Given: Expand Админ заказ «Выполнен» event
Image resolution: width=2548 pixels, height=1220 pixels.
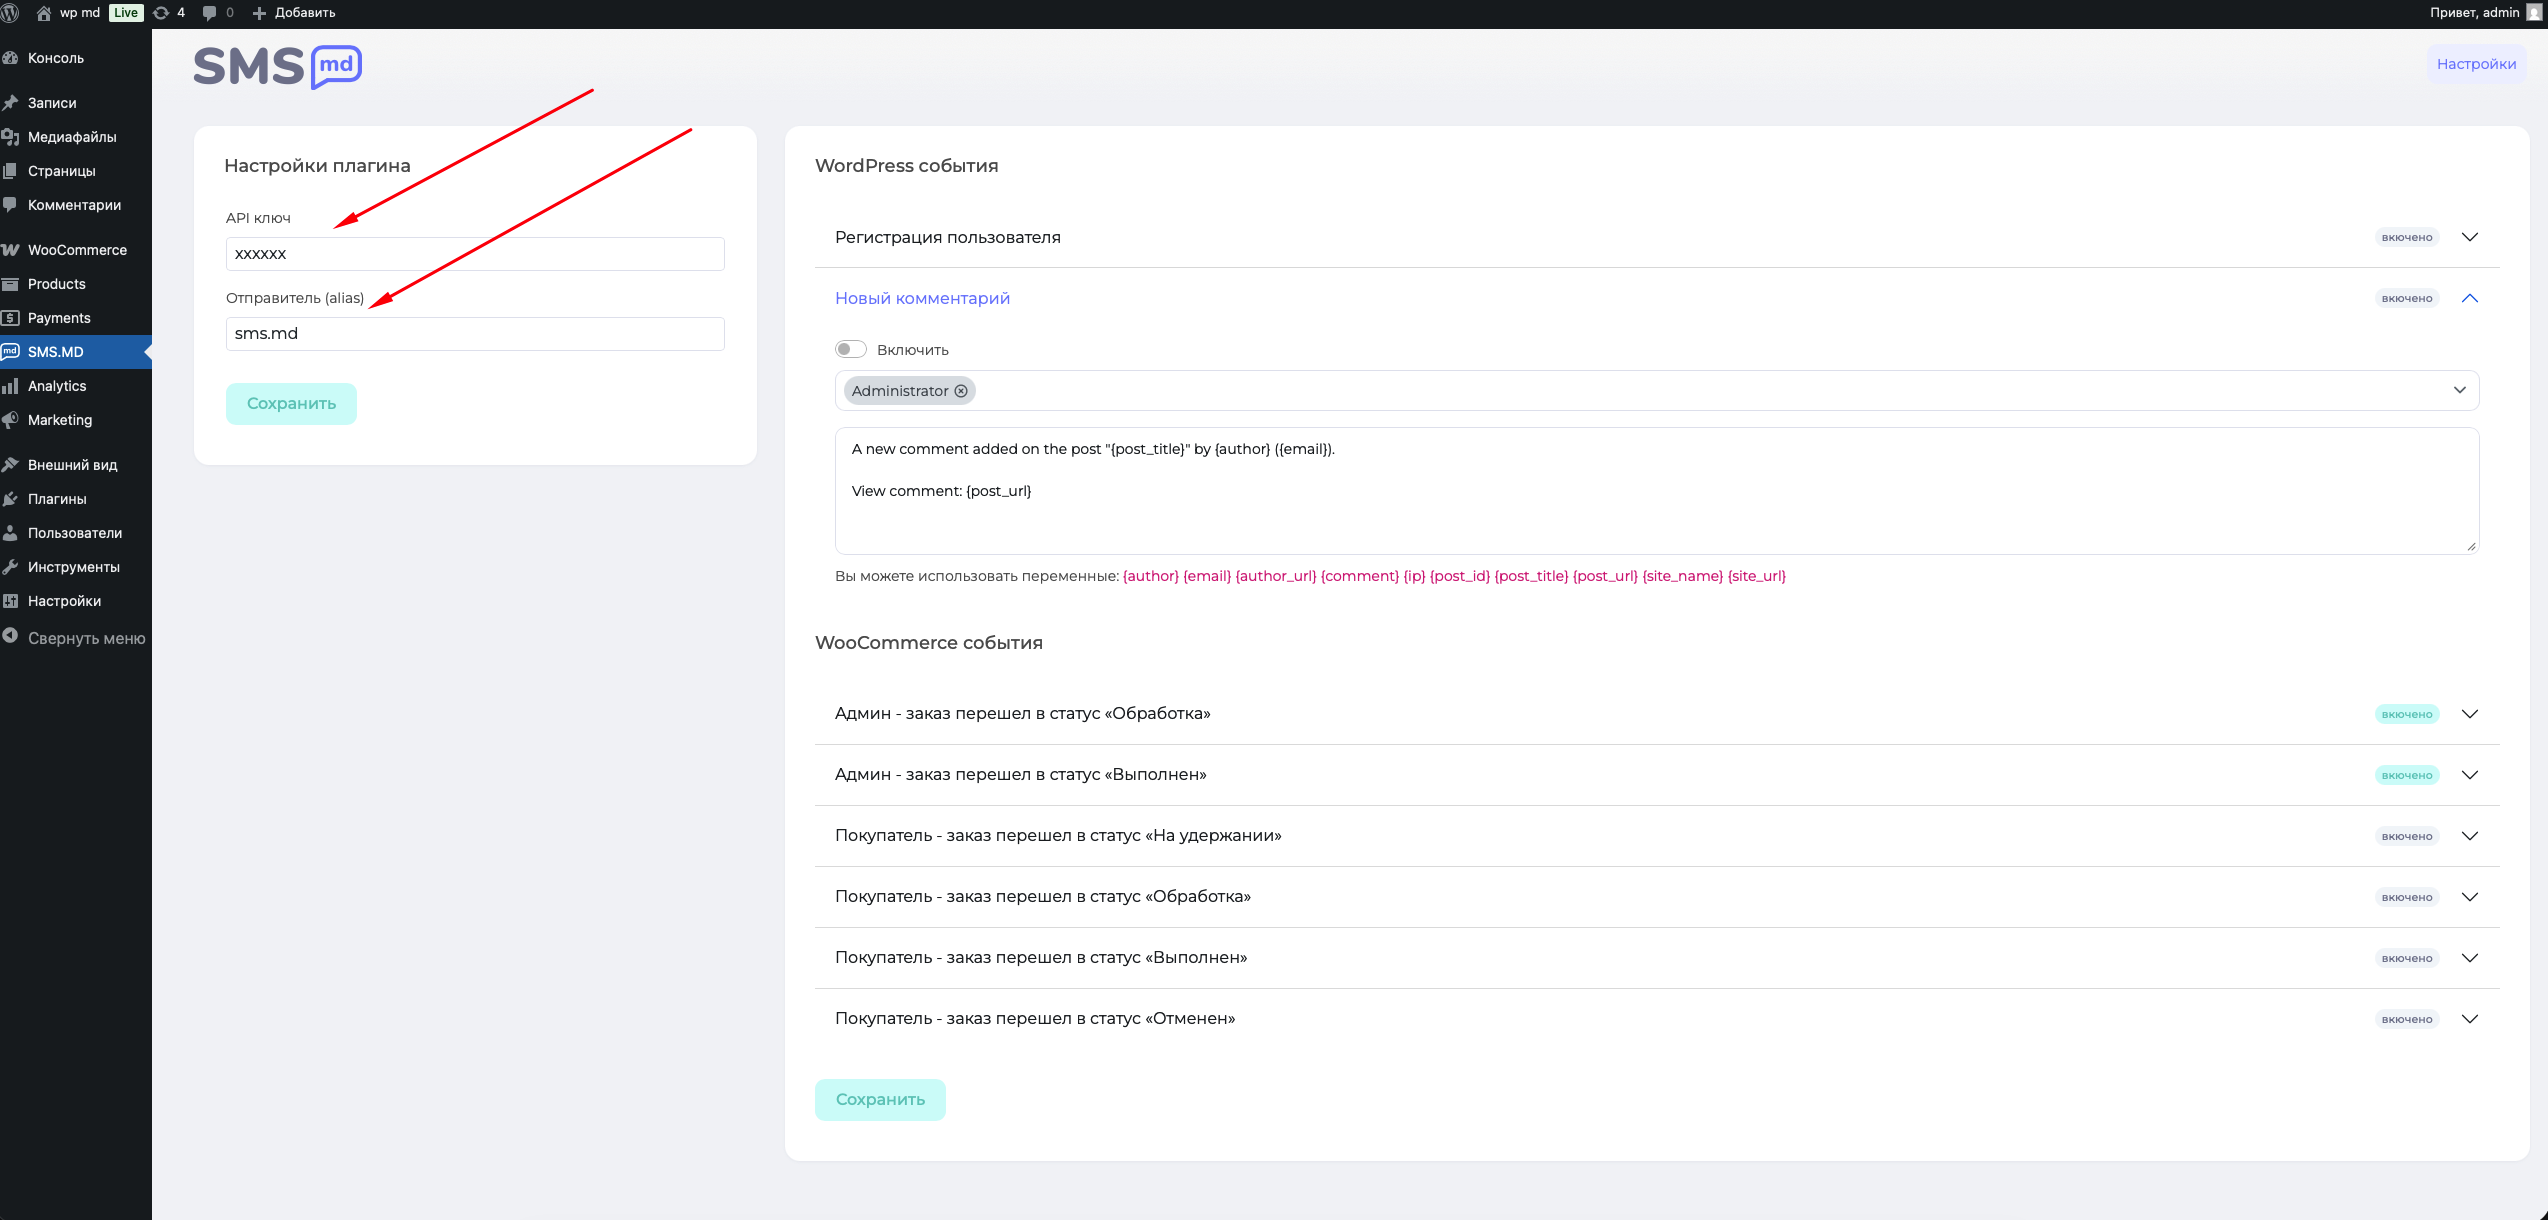Looking at the screenshot, I should coord(2469,775).
